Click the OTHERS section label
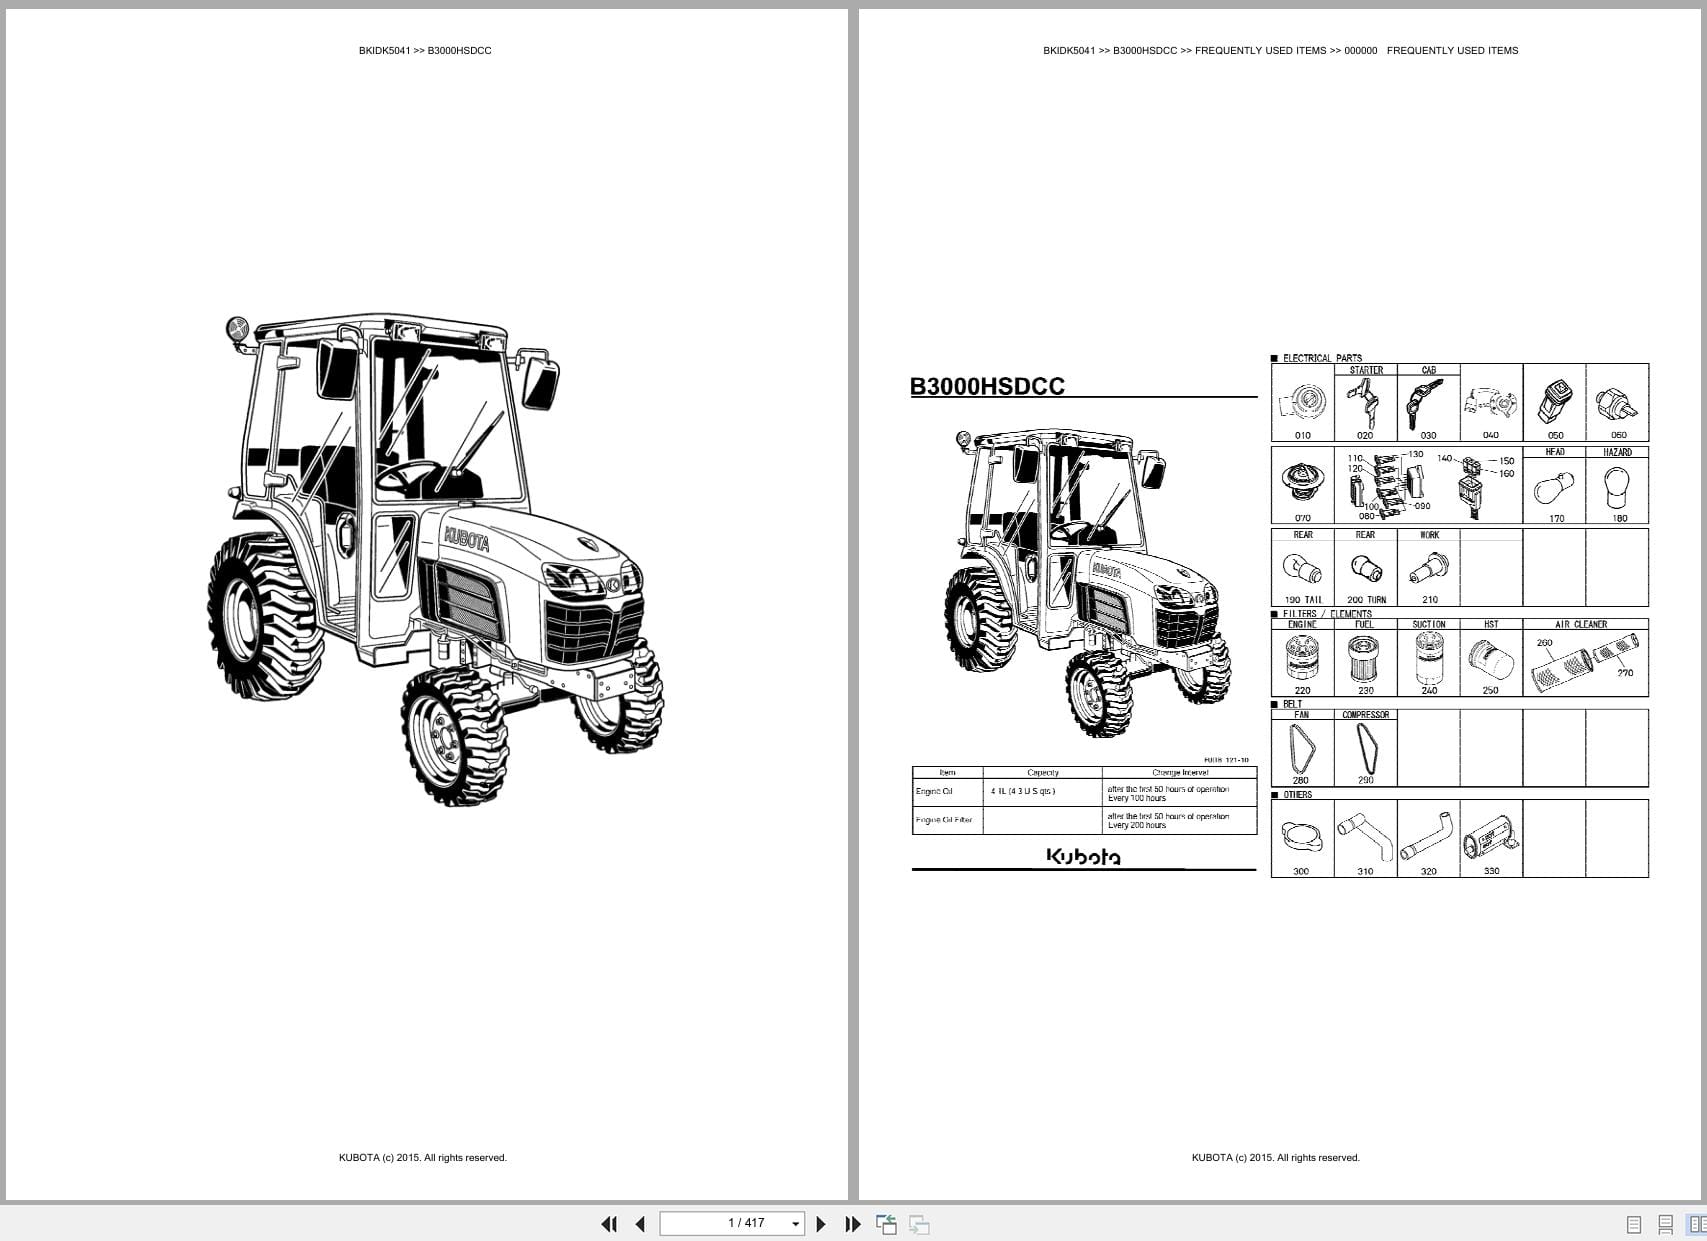The image size is (1707, 1241). (1297, 795)
